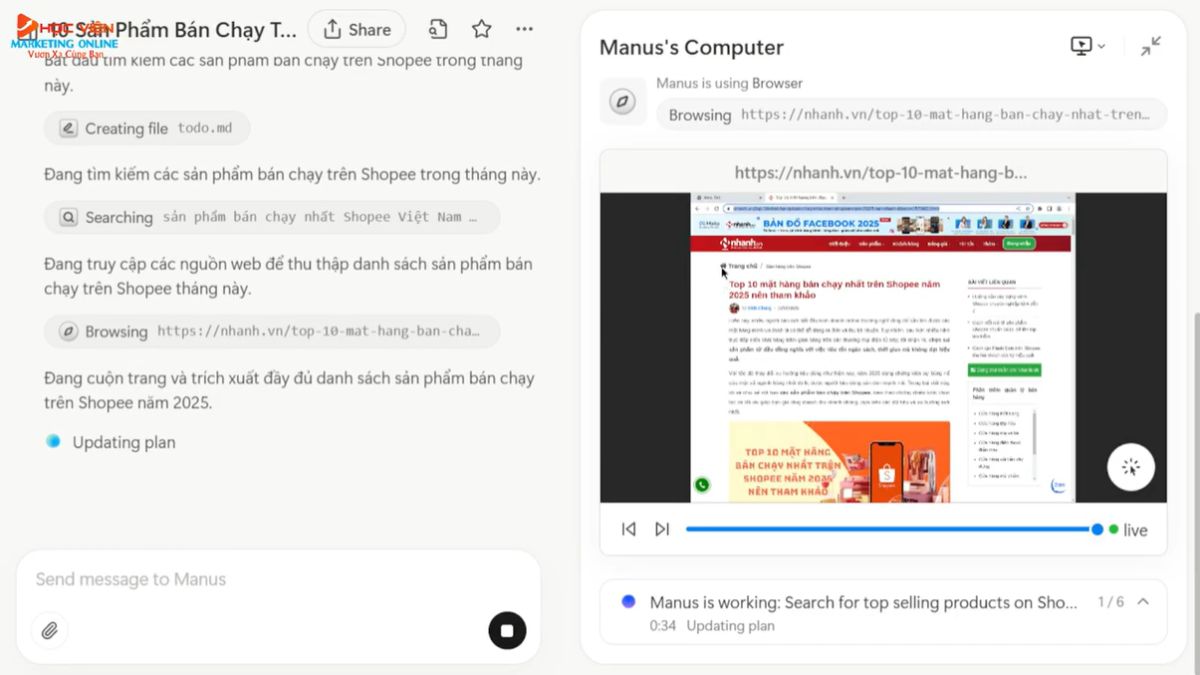Open the Browsing URL chip under 'Manus is using Browser'

click(911, 114)
